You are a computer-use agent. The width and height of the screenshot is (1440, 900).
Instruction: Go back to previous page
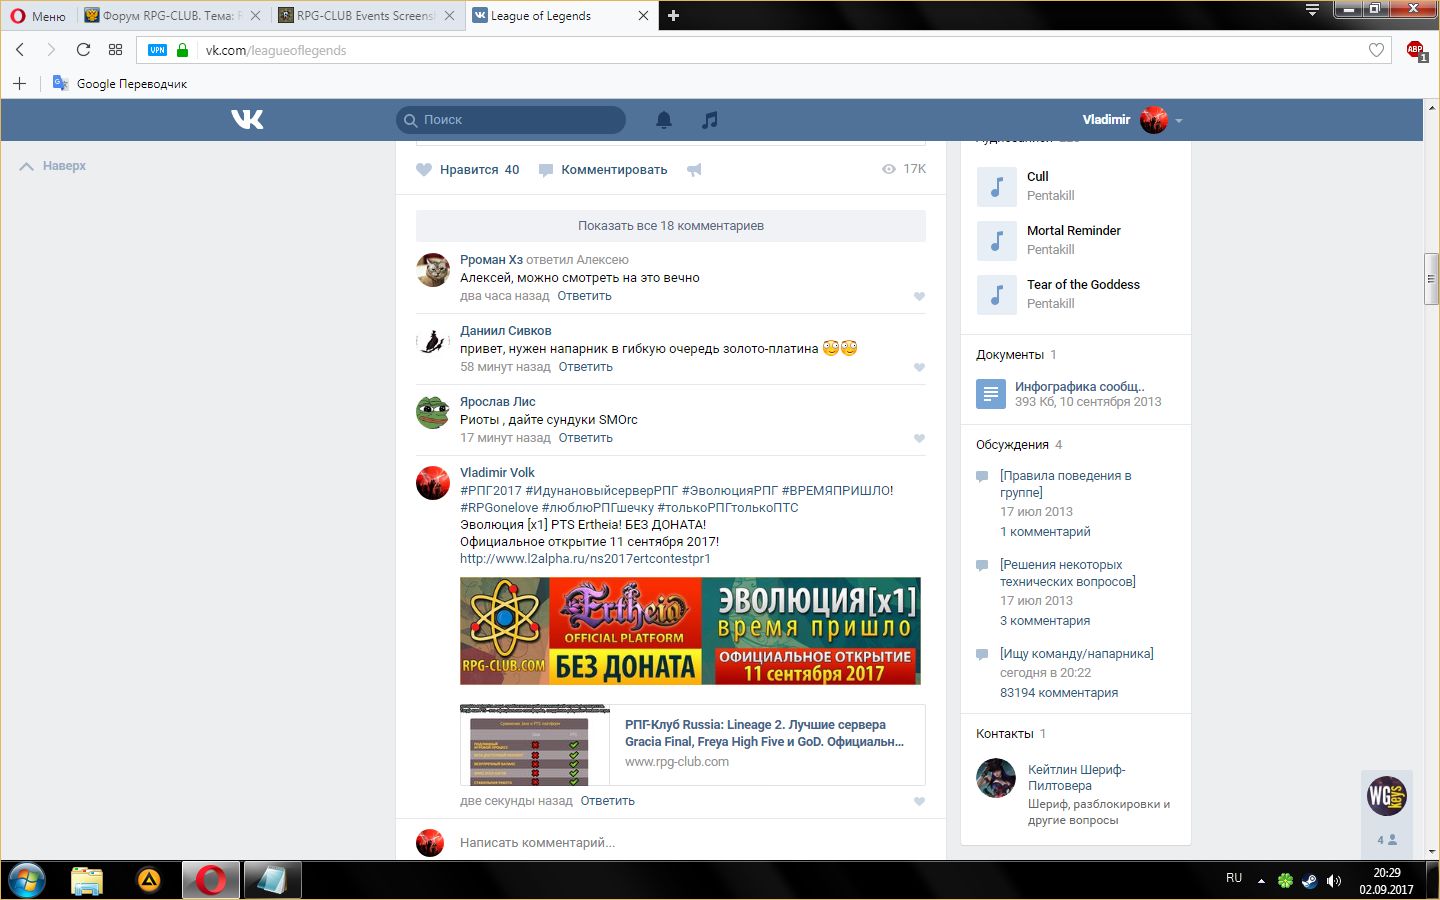[x=20, y=50]
